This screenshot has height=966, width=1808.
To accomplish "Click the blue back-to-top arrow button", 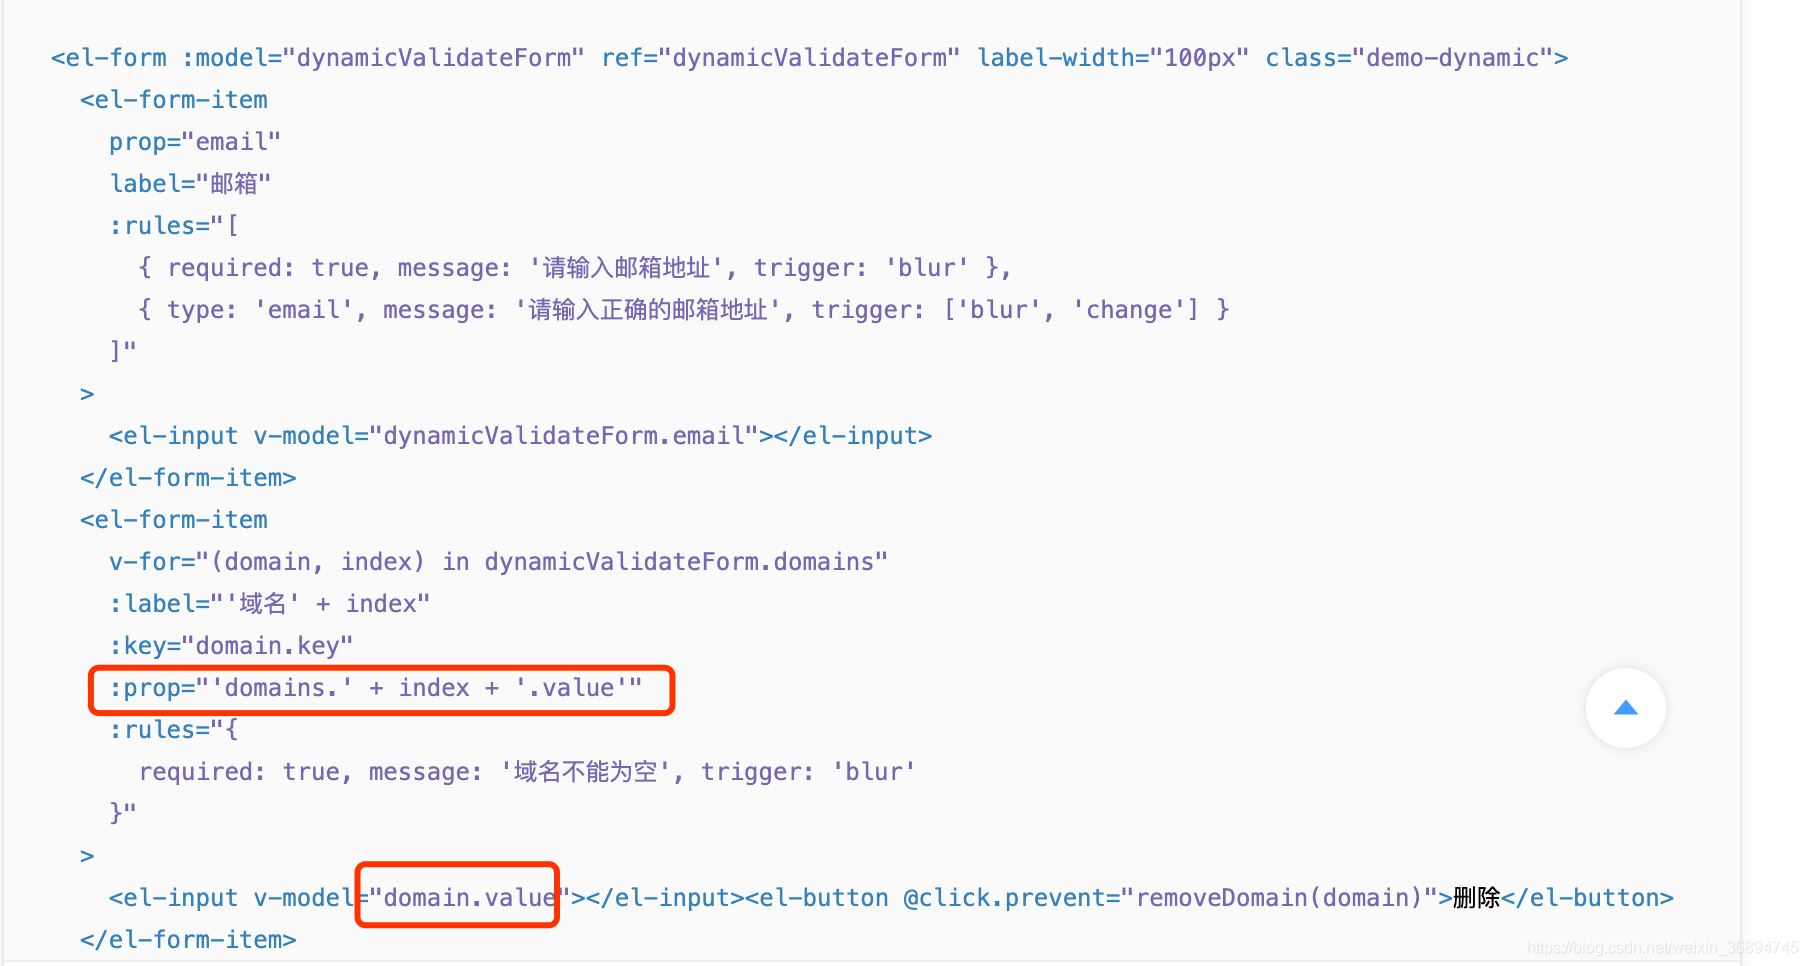I will tap(1625, 708).
